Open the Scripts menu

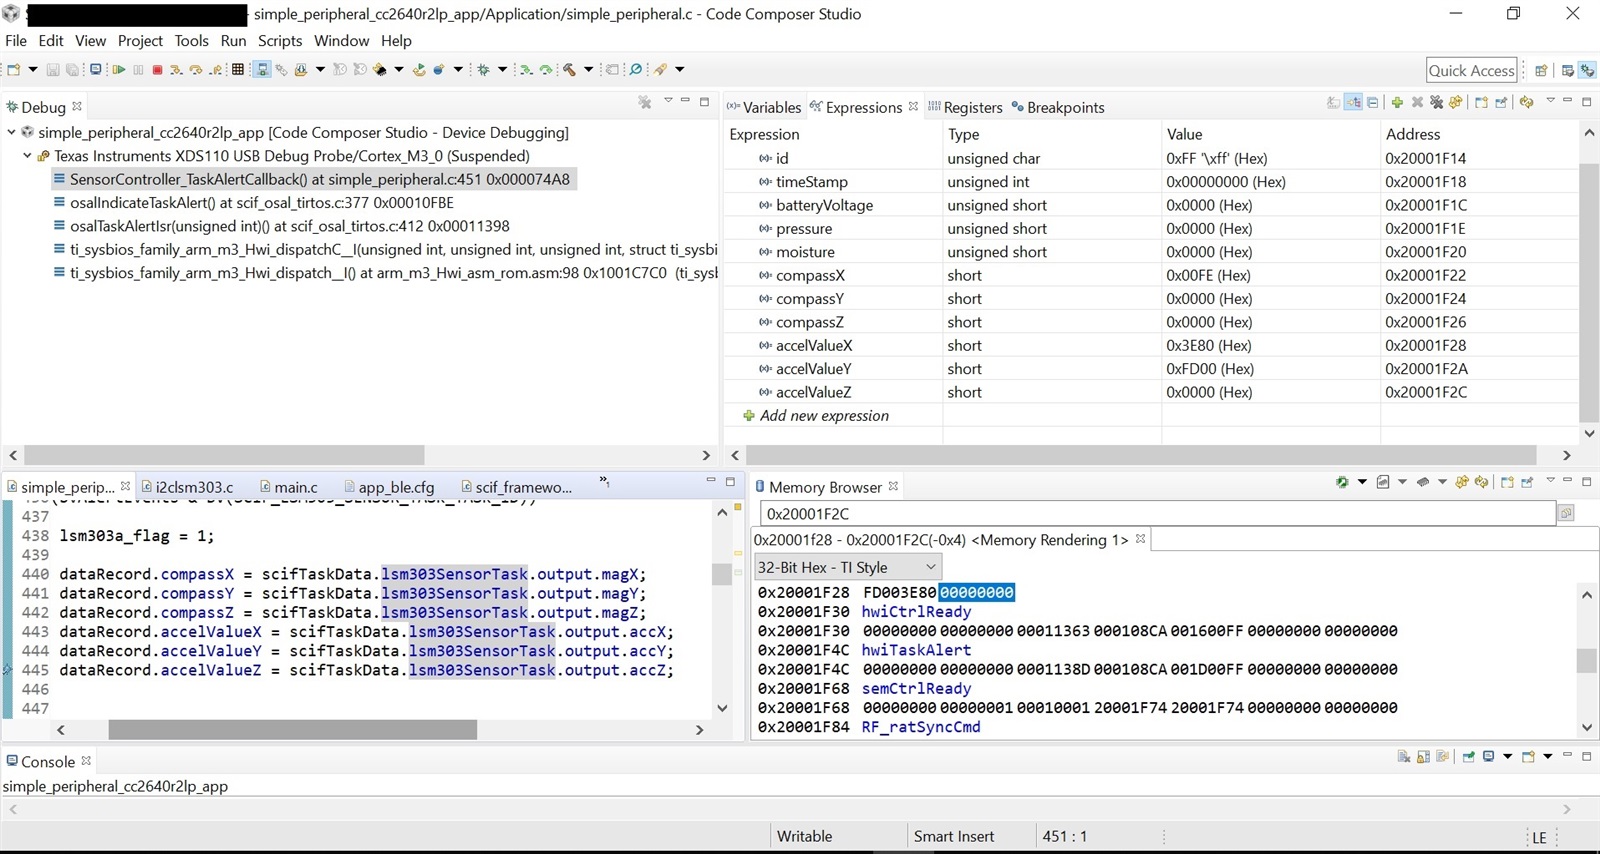click(280, 41)
